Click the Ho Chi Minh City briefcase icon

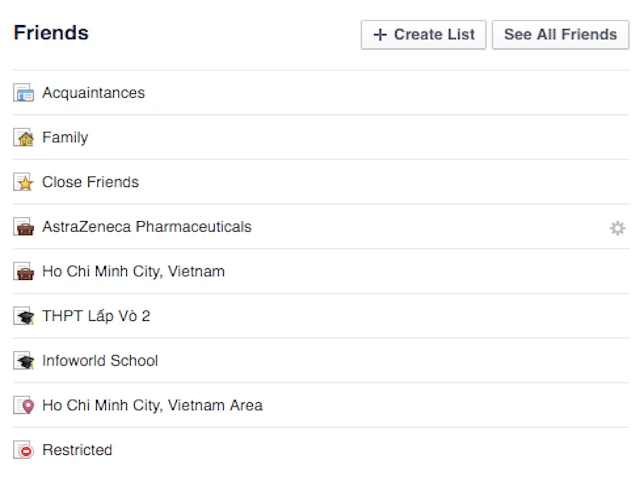(24, 271)
